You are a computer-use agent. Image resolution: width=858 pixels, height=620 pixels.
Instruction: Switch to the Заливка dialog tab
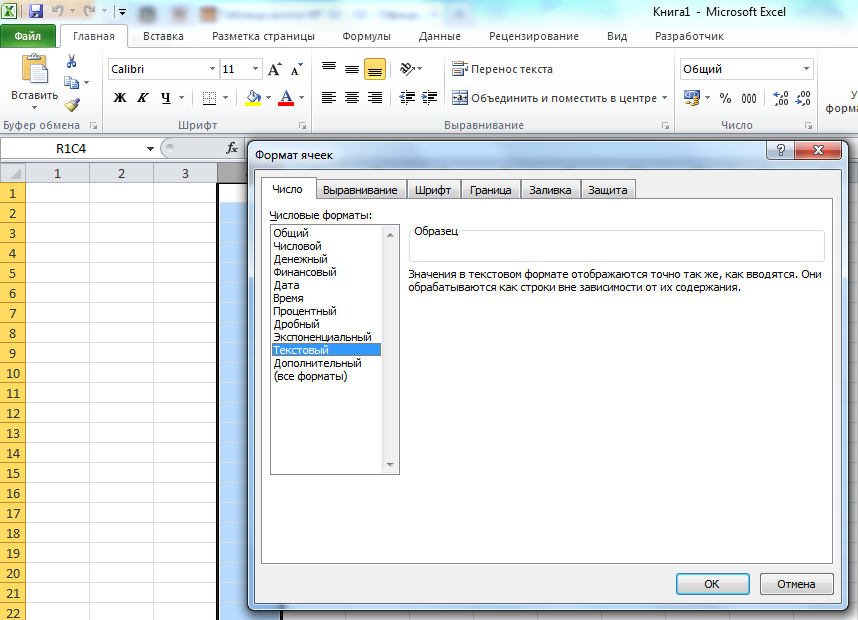pyautogui.click(x=550, y=190)
